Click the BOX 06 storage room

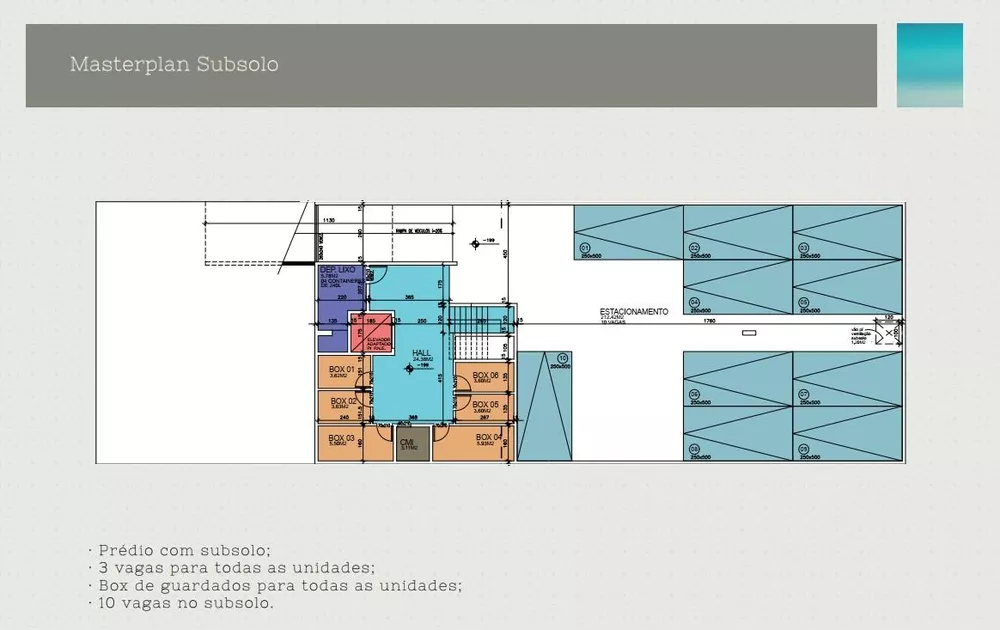click(x=485, y=377)
